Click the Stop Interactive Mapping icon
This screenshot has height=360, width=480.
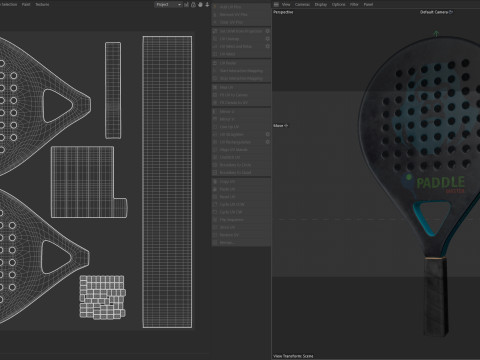[215, 78]
